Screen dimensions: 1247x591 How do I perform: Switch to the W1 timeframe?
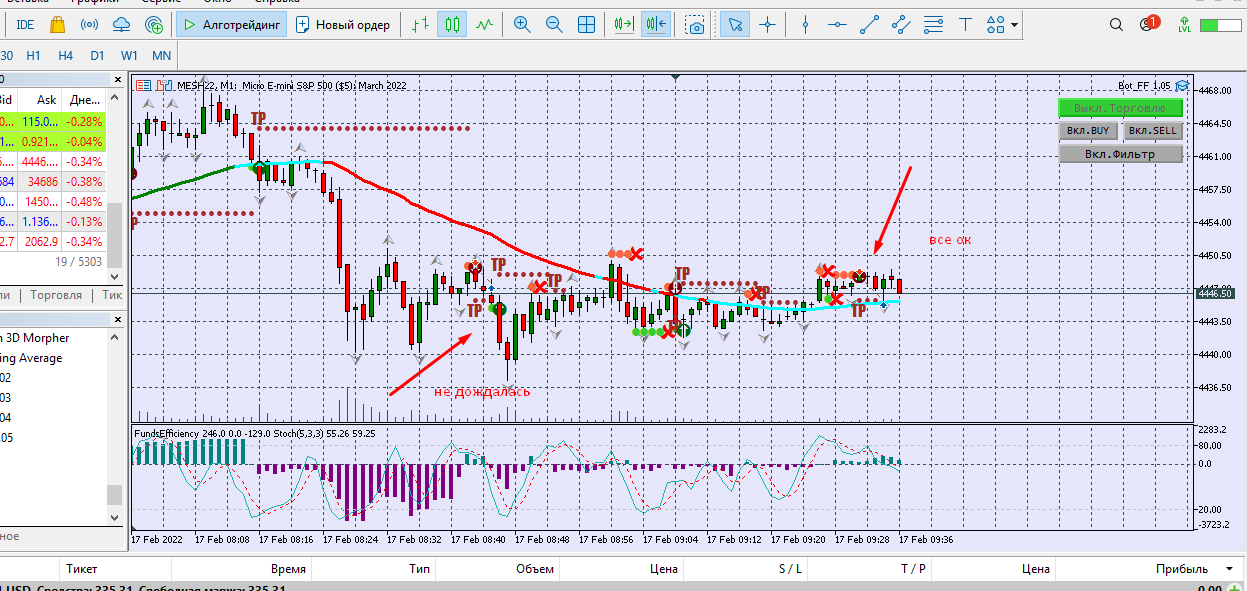pos(129,55)
